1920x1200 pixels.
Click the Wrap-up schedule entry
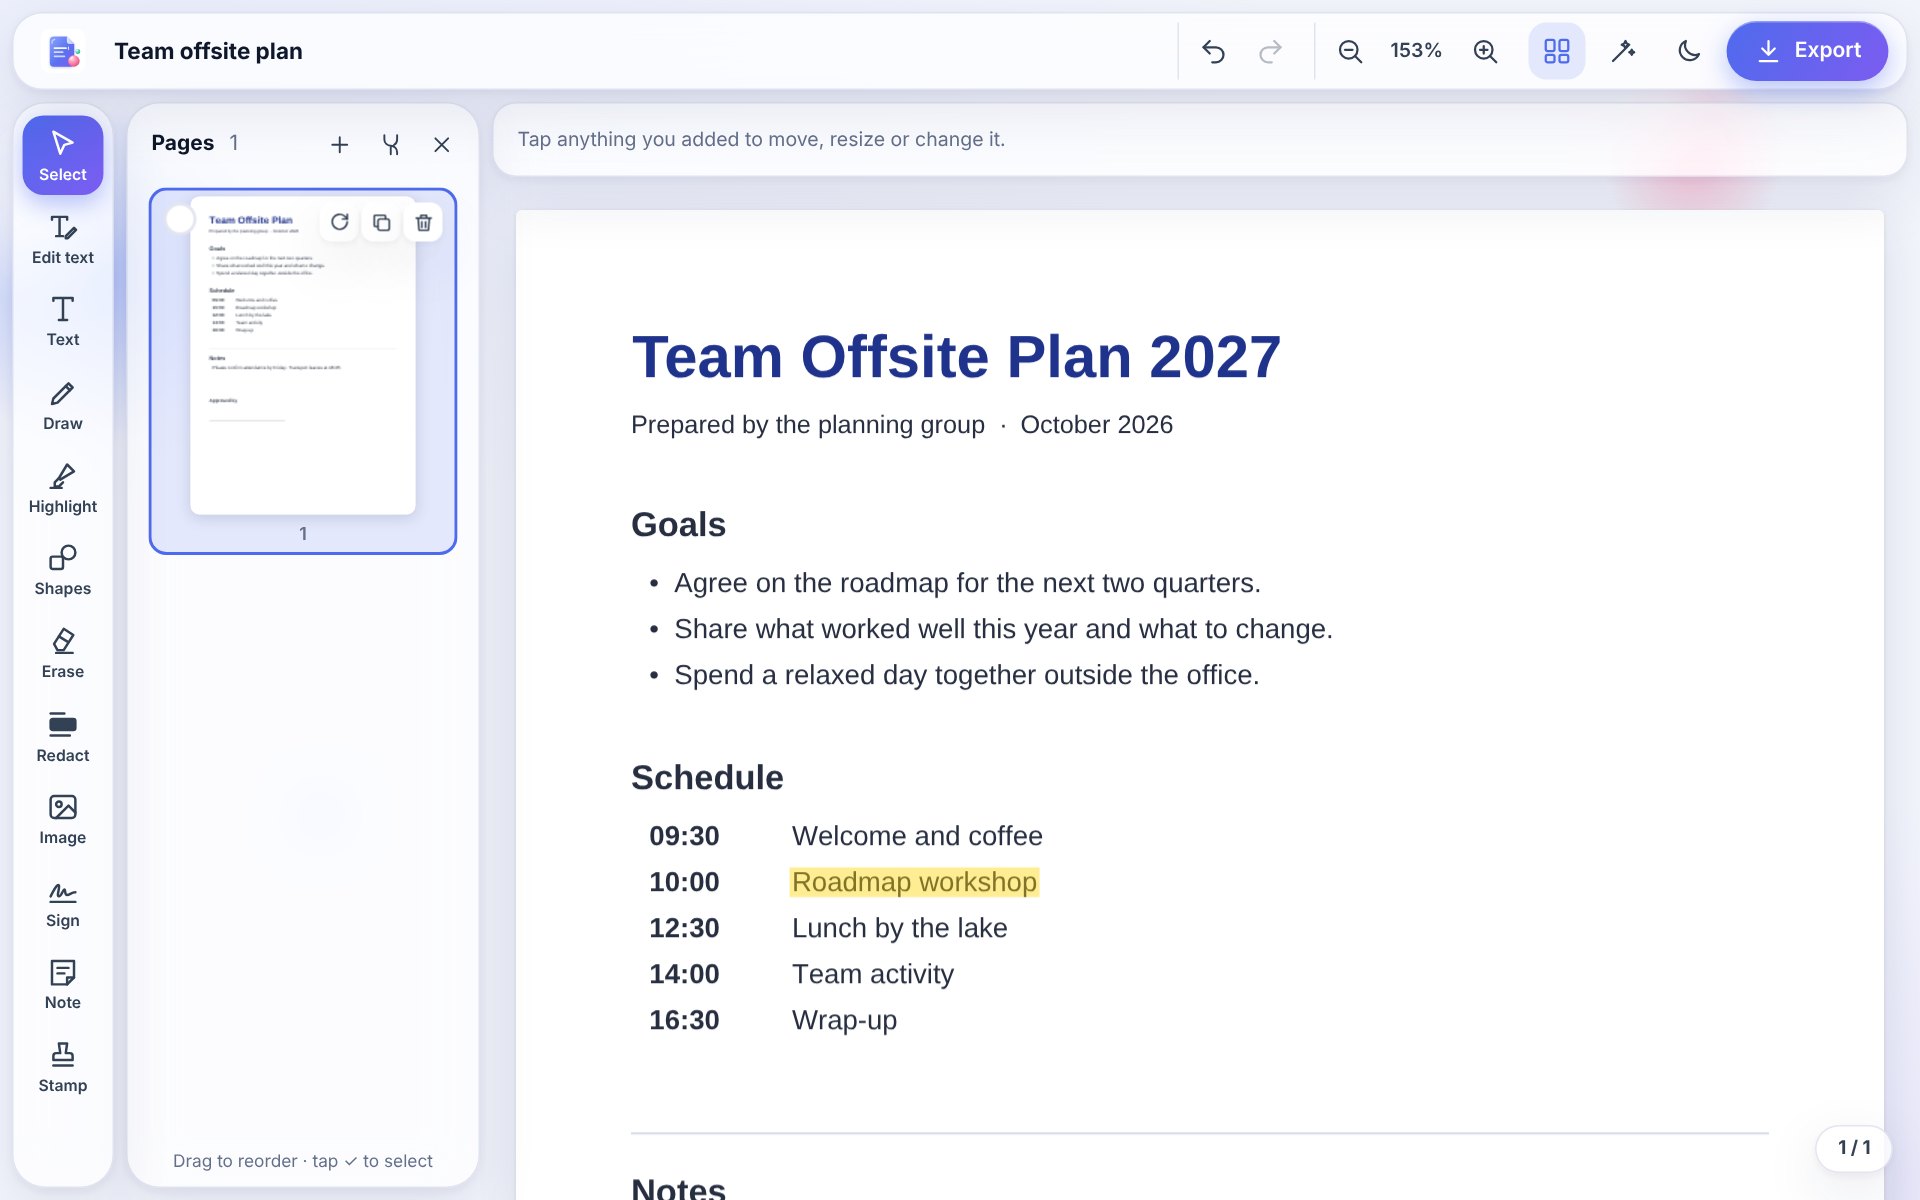coord(844,1020)
